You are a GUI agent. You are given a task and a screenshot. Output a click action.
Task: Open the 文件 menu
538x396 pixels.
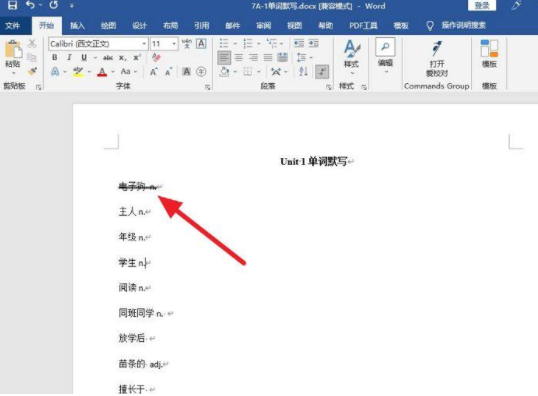click(x=13, y=25)
